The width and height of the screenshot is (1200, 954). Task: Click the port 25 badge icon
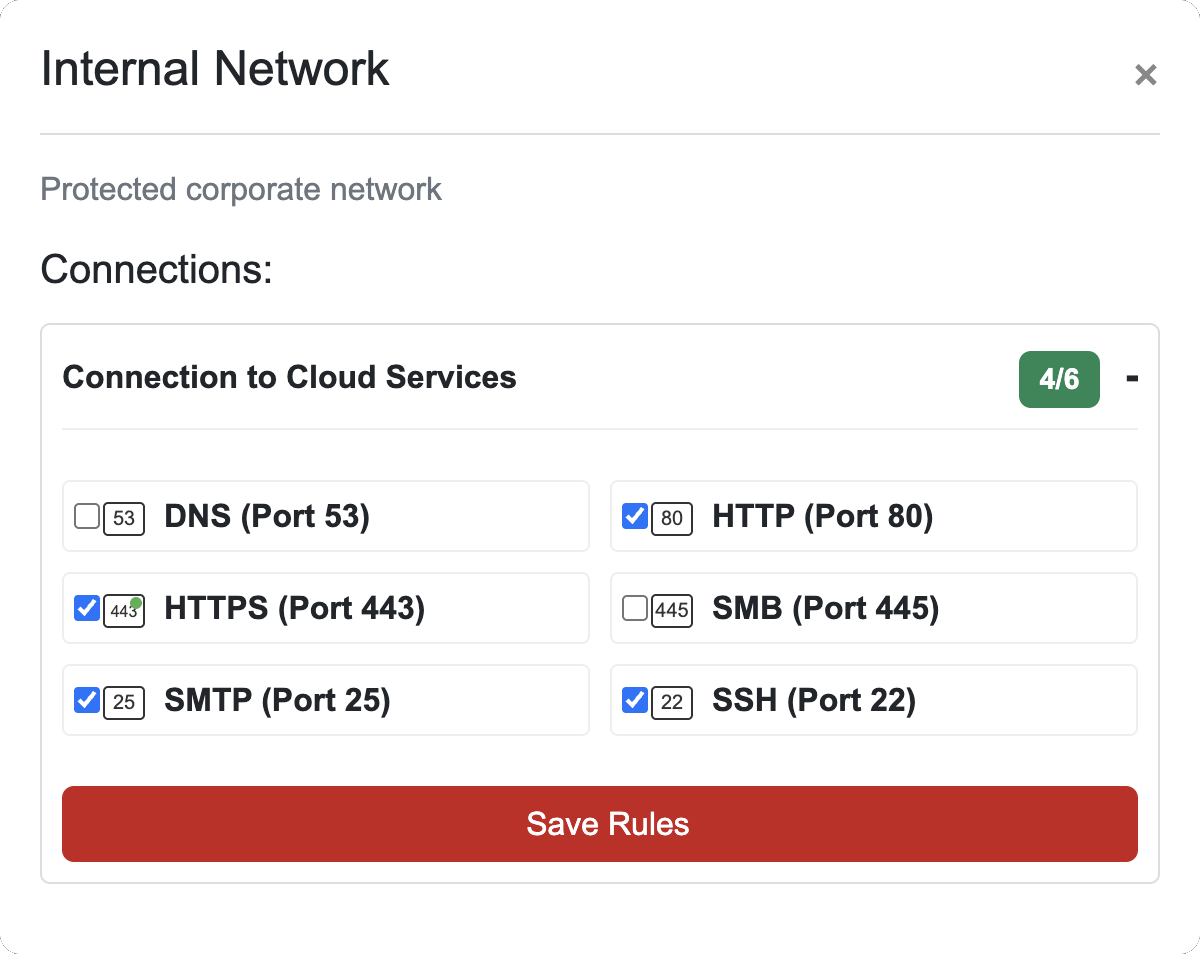click(x=124, y=702)
